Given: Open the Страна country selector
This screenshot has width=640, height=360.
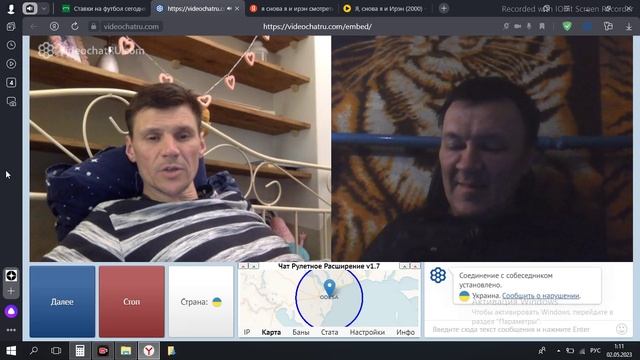Looking at the screenshot, I should [x=201, y=302].
